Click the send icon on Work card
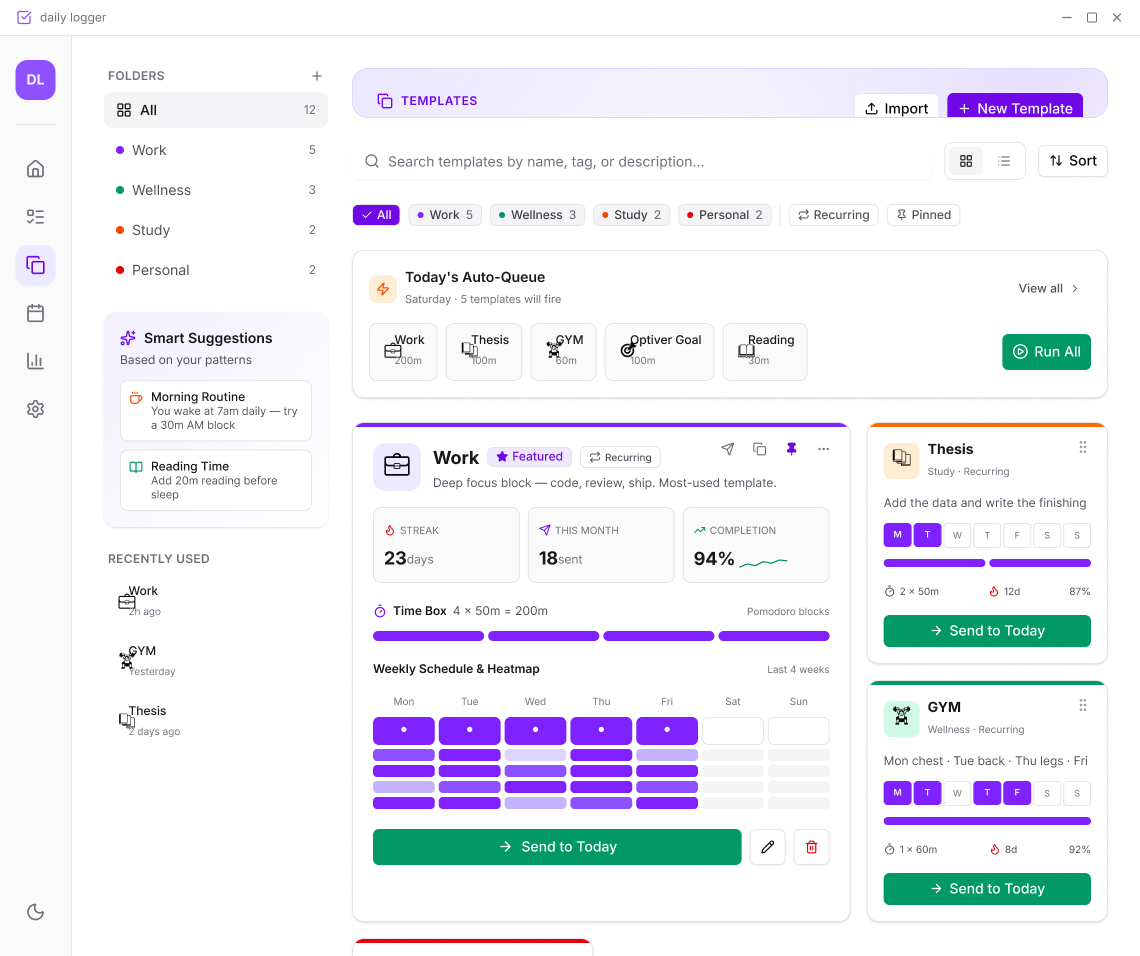This screenshot has width=1140, height=956. click(727, 449)
